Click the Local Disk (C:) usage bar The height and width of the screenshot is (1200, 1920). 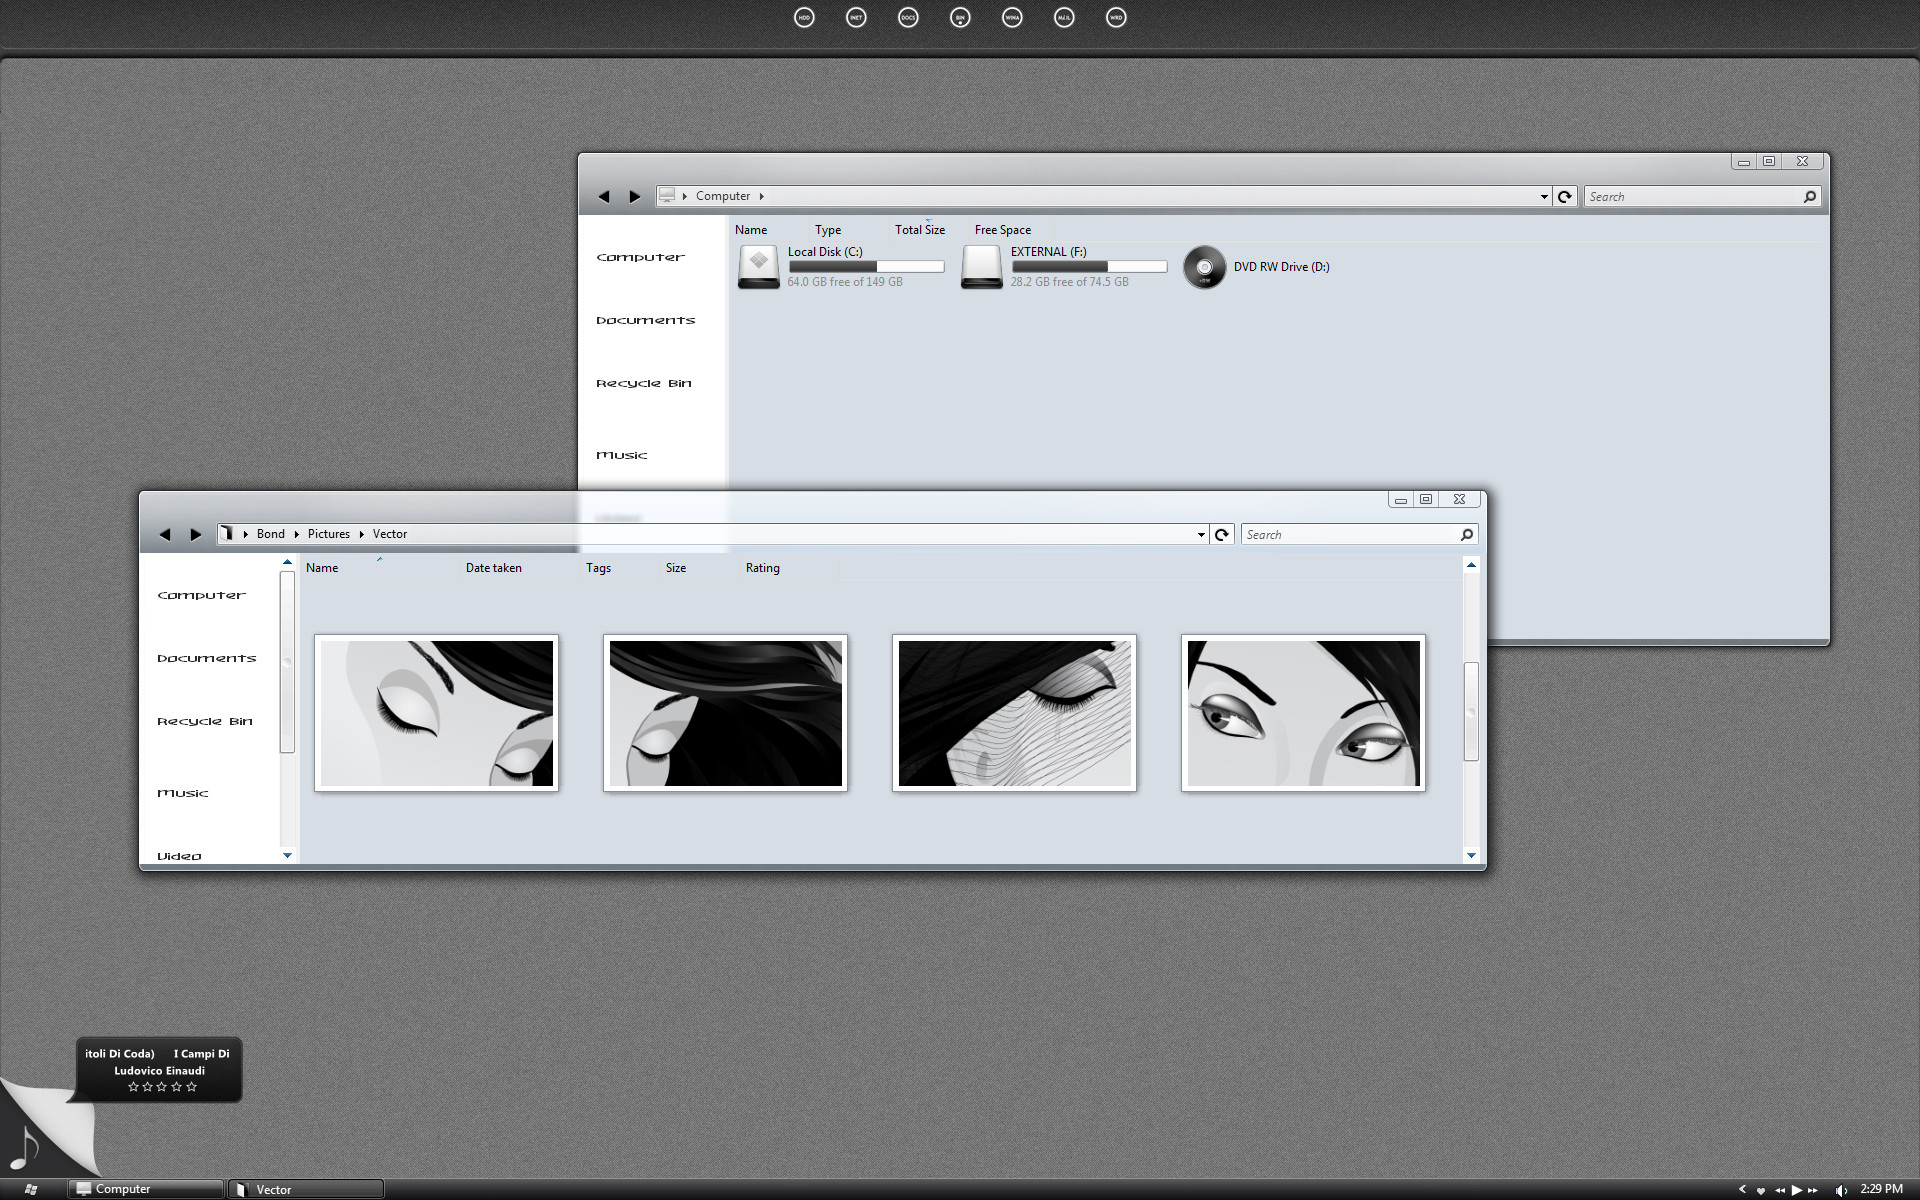pos(866,267)
